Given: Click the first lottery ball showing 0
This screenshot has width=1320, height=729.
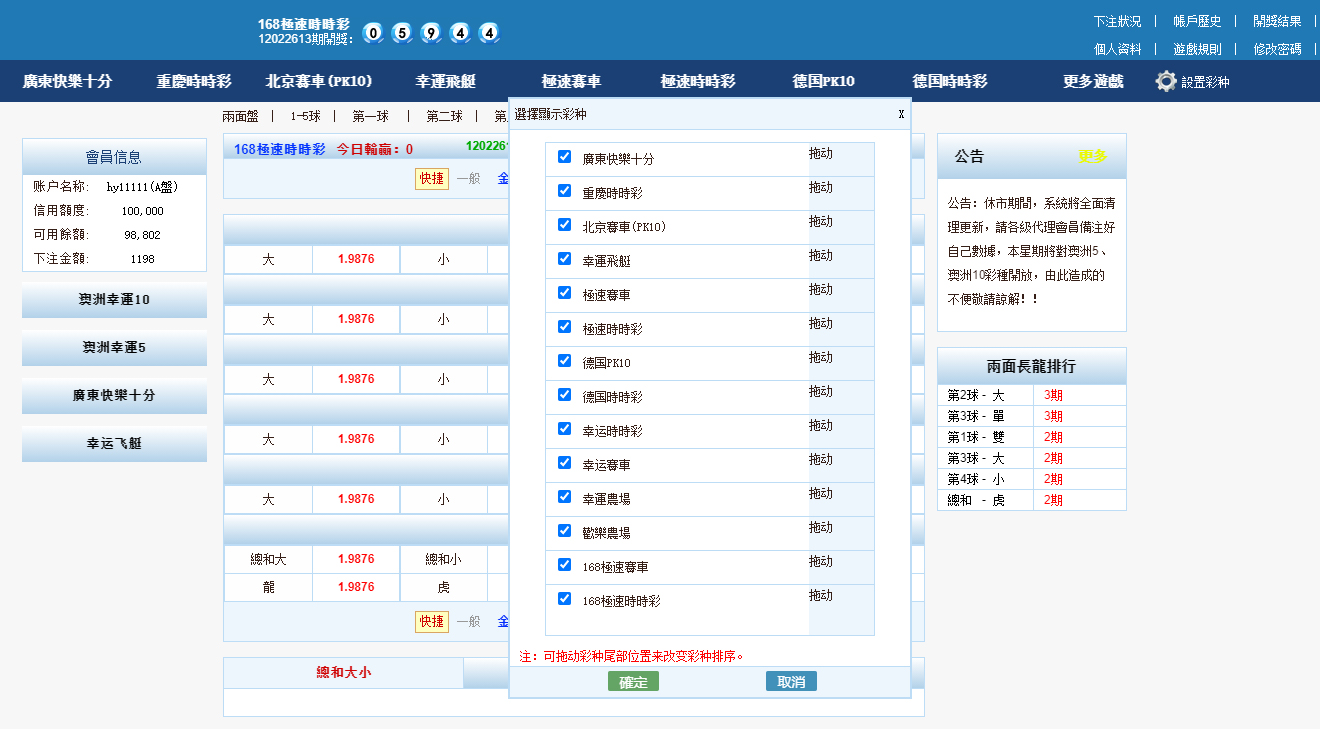Looking at the screenshot, I should click(373, 33).
